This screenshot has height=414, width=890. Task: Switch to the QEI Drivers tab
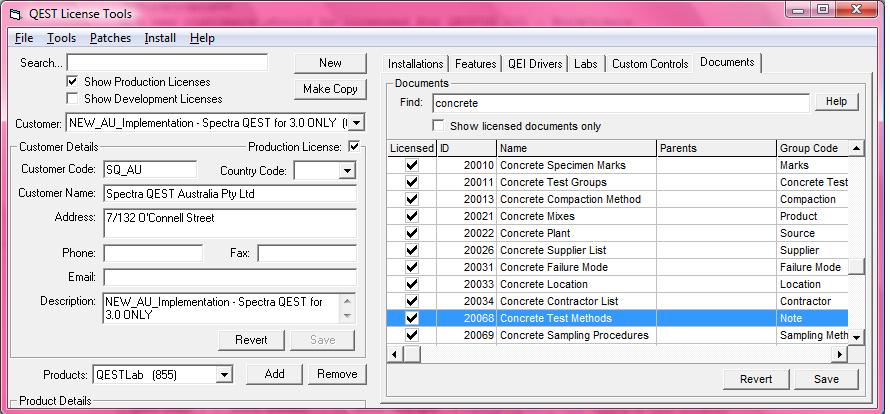535,64
